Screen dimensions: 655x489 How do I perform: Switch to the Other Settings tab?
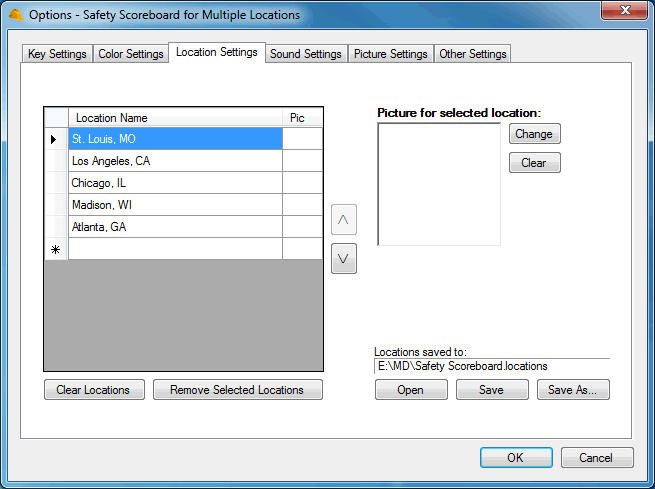point(473,54)
